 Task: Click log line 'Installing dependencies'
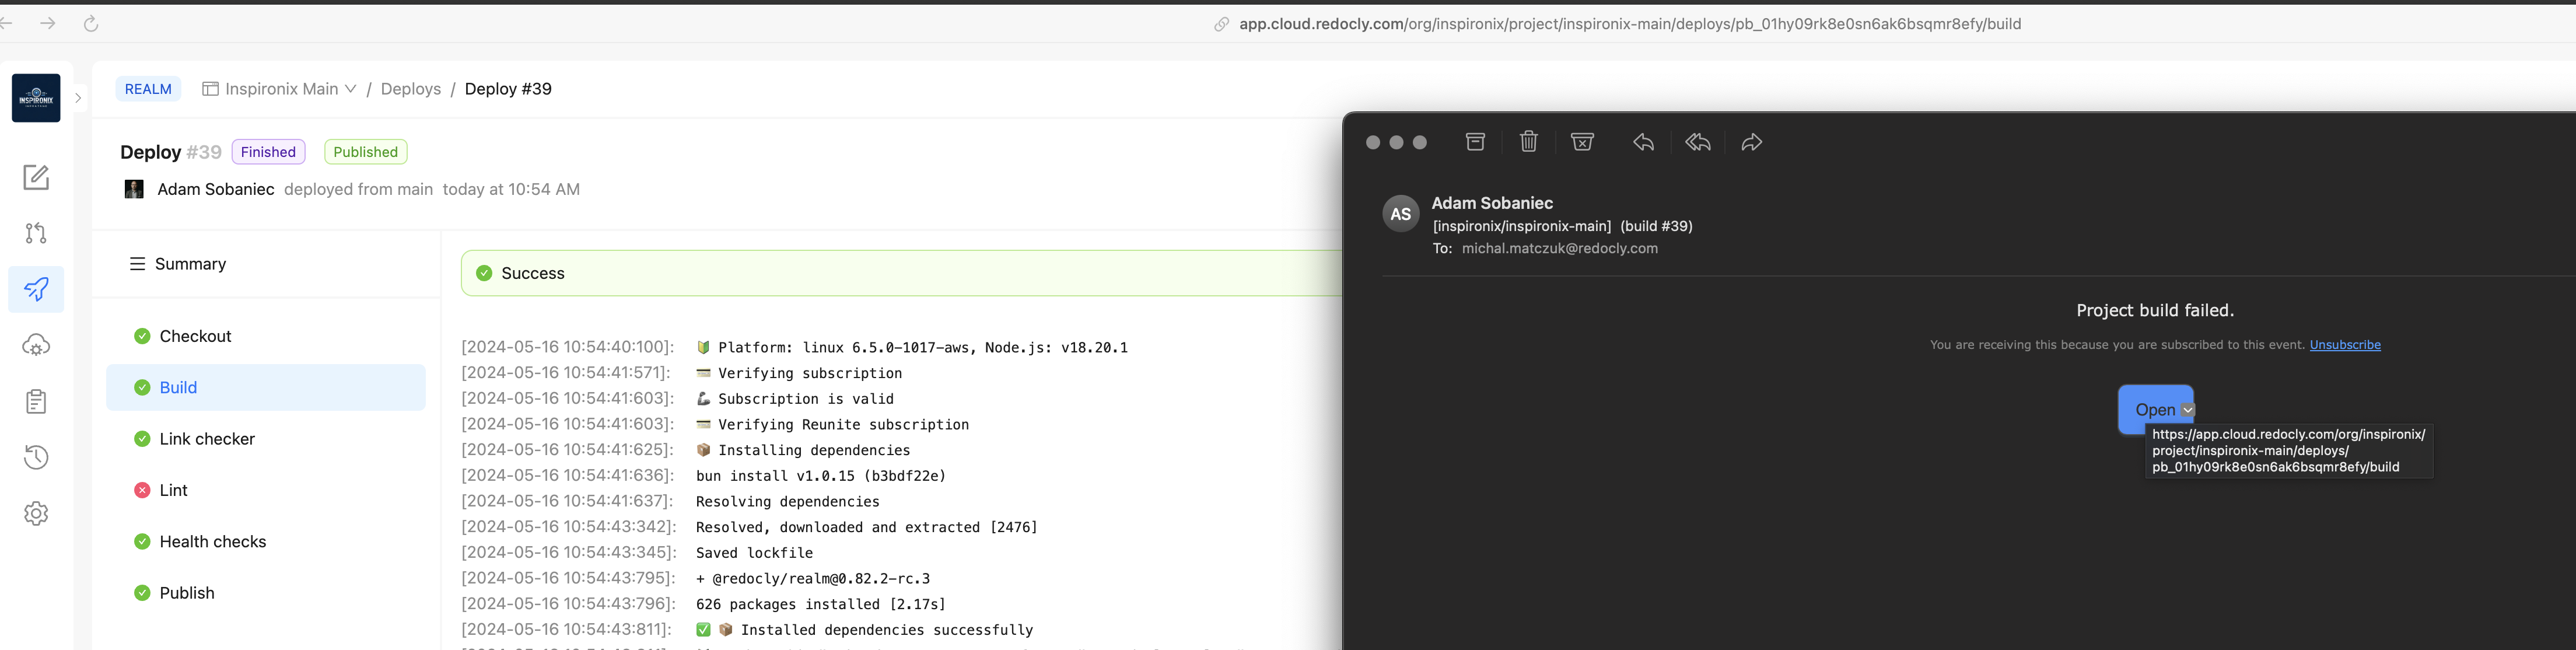(803, 450)
